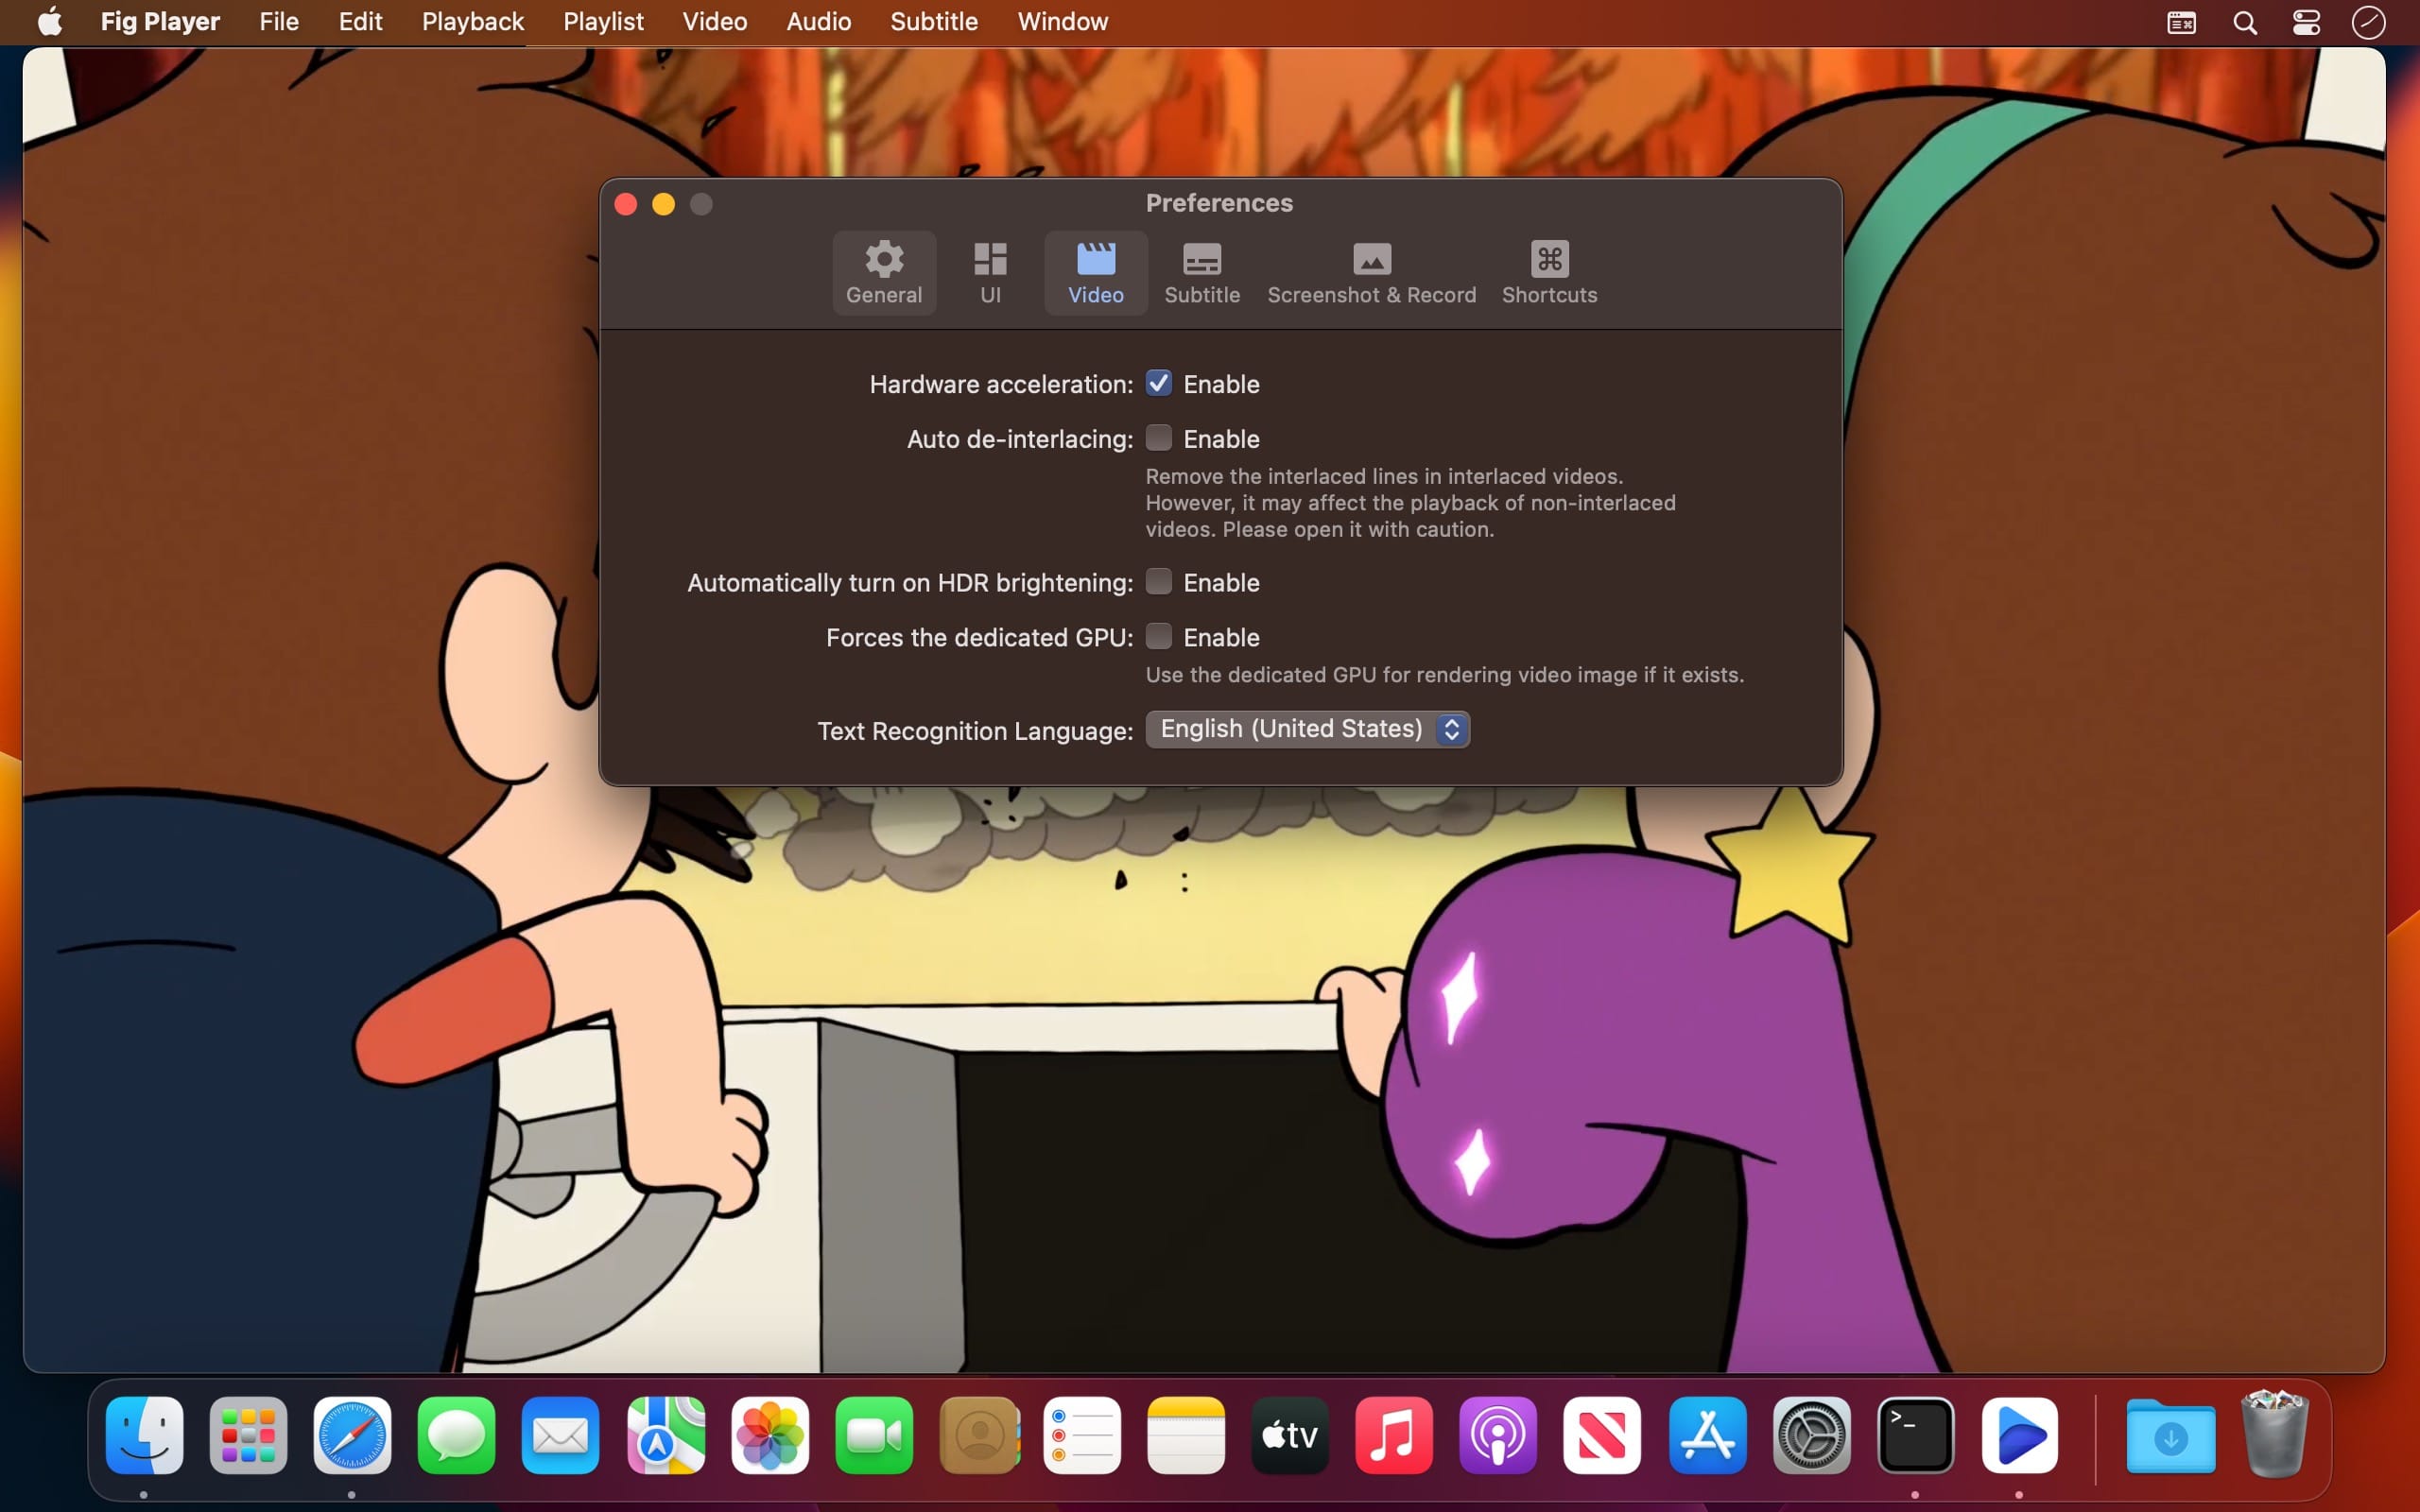Screen dimensions: 2420x1512
Task: Close the Preferences window
Action: (x=626, y=204)
